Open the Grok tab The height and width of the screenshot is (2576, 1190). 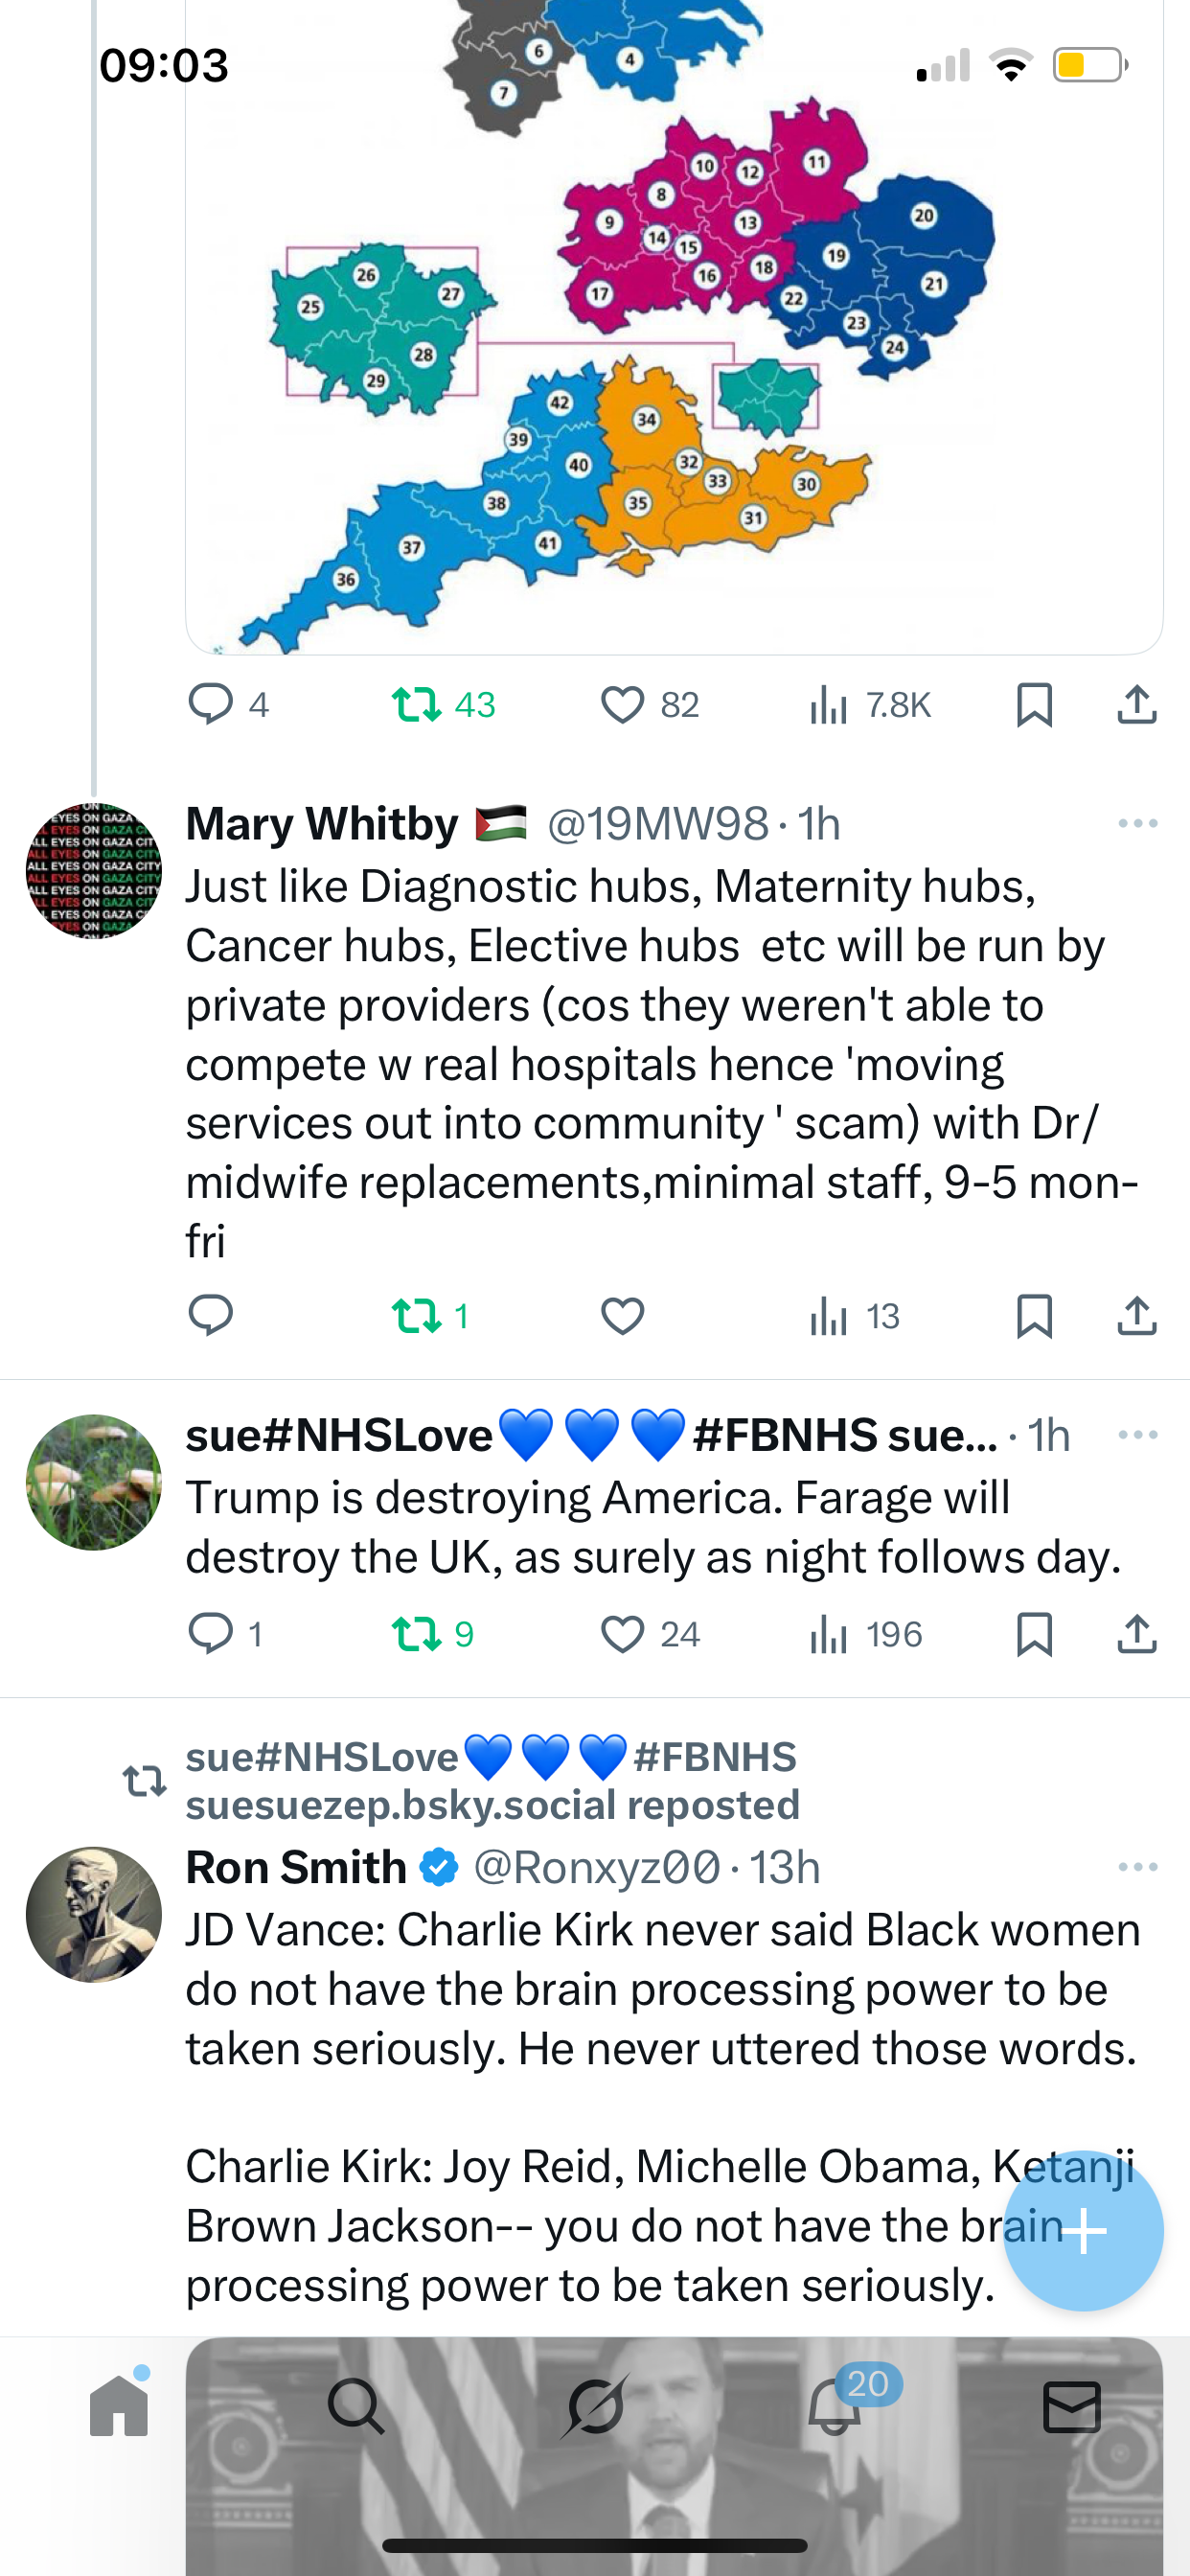595,2405
